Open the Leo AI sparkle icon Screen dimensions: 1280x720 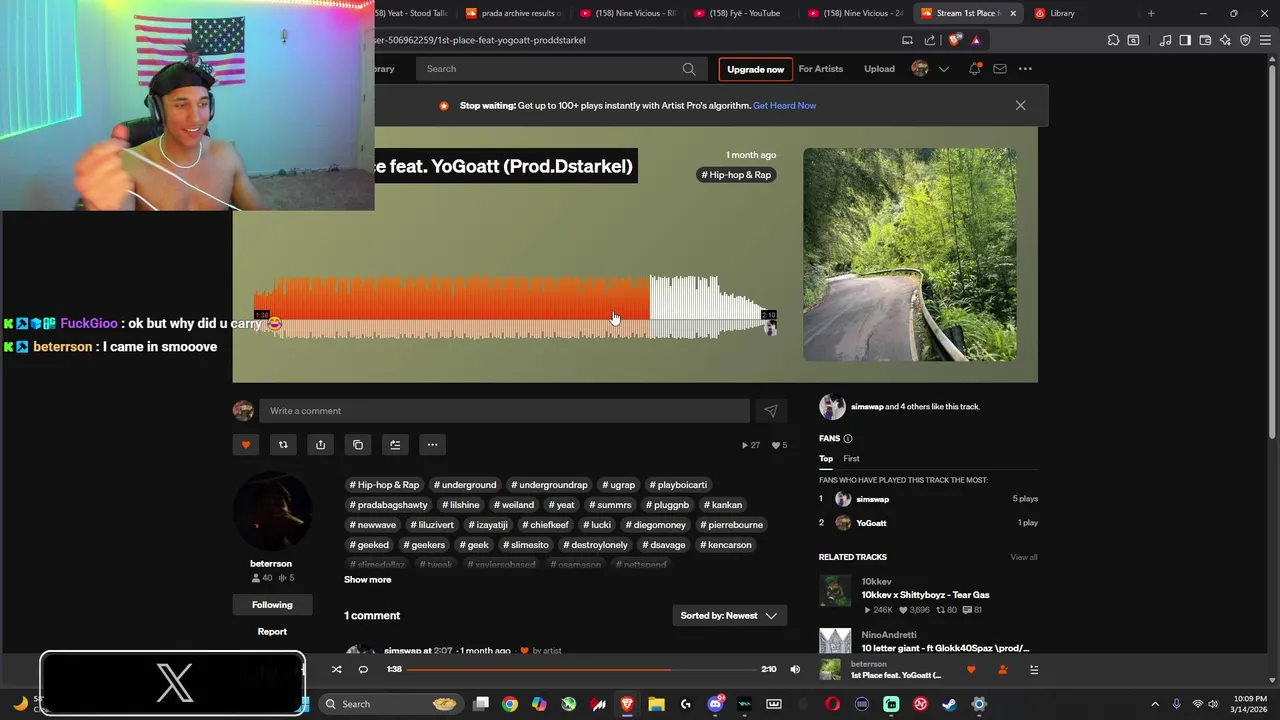click(1225, 40)
